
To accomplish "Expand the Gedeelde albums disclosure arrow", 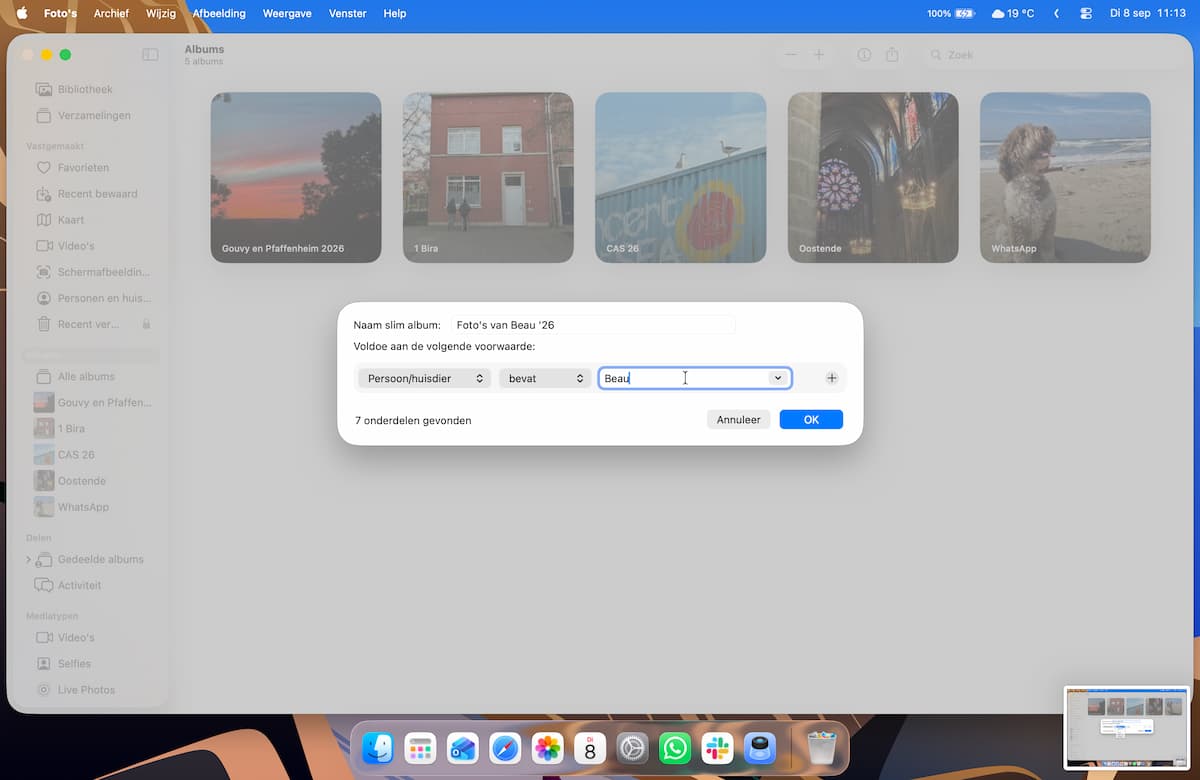I will point(28,559).
